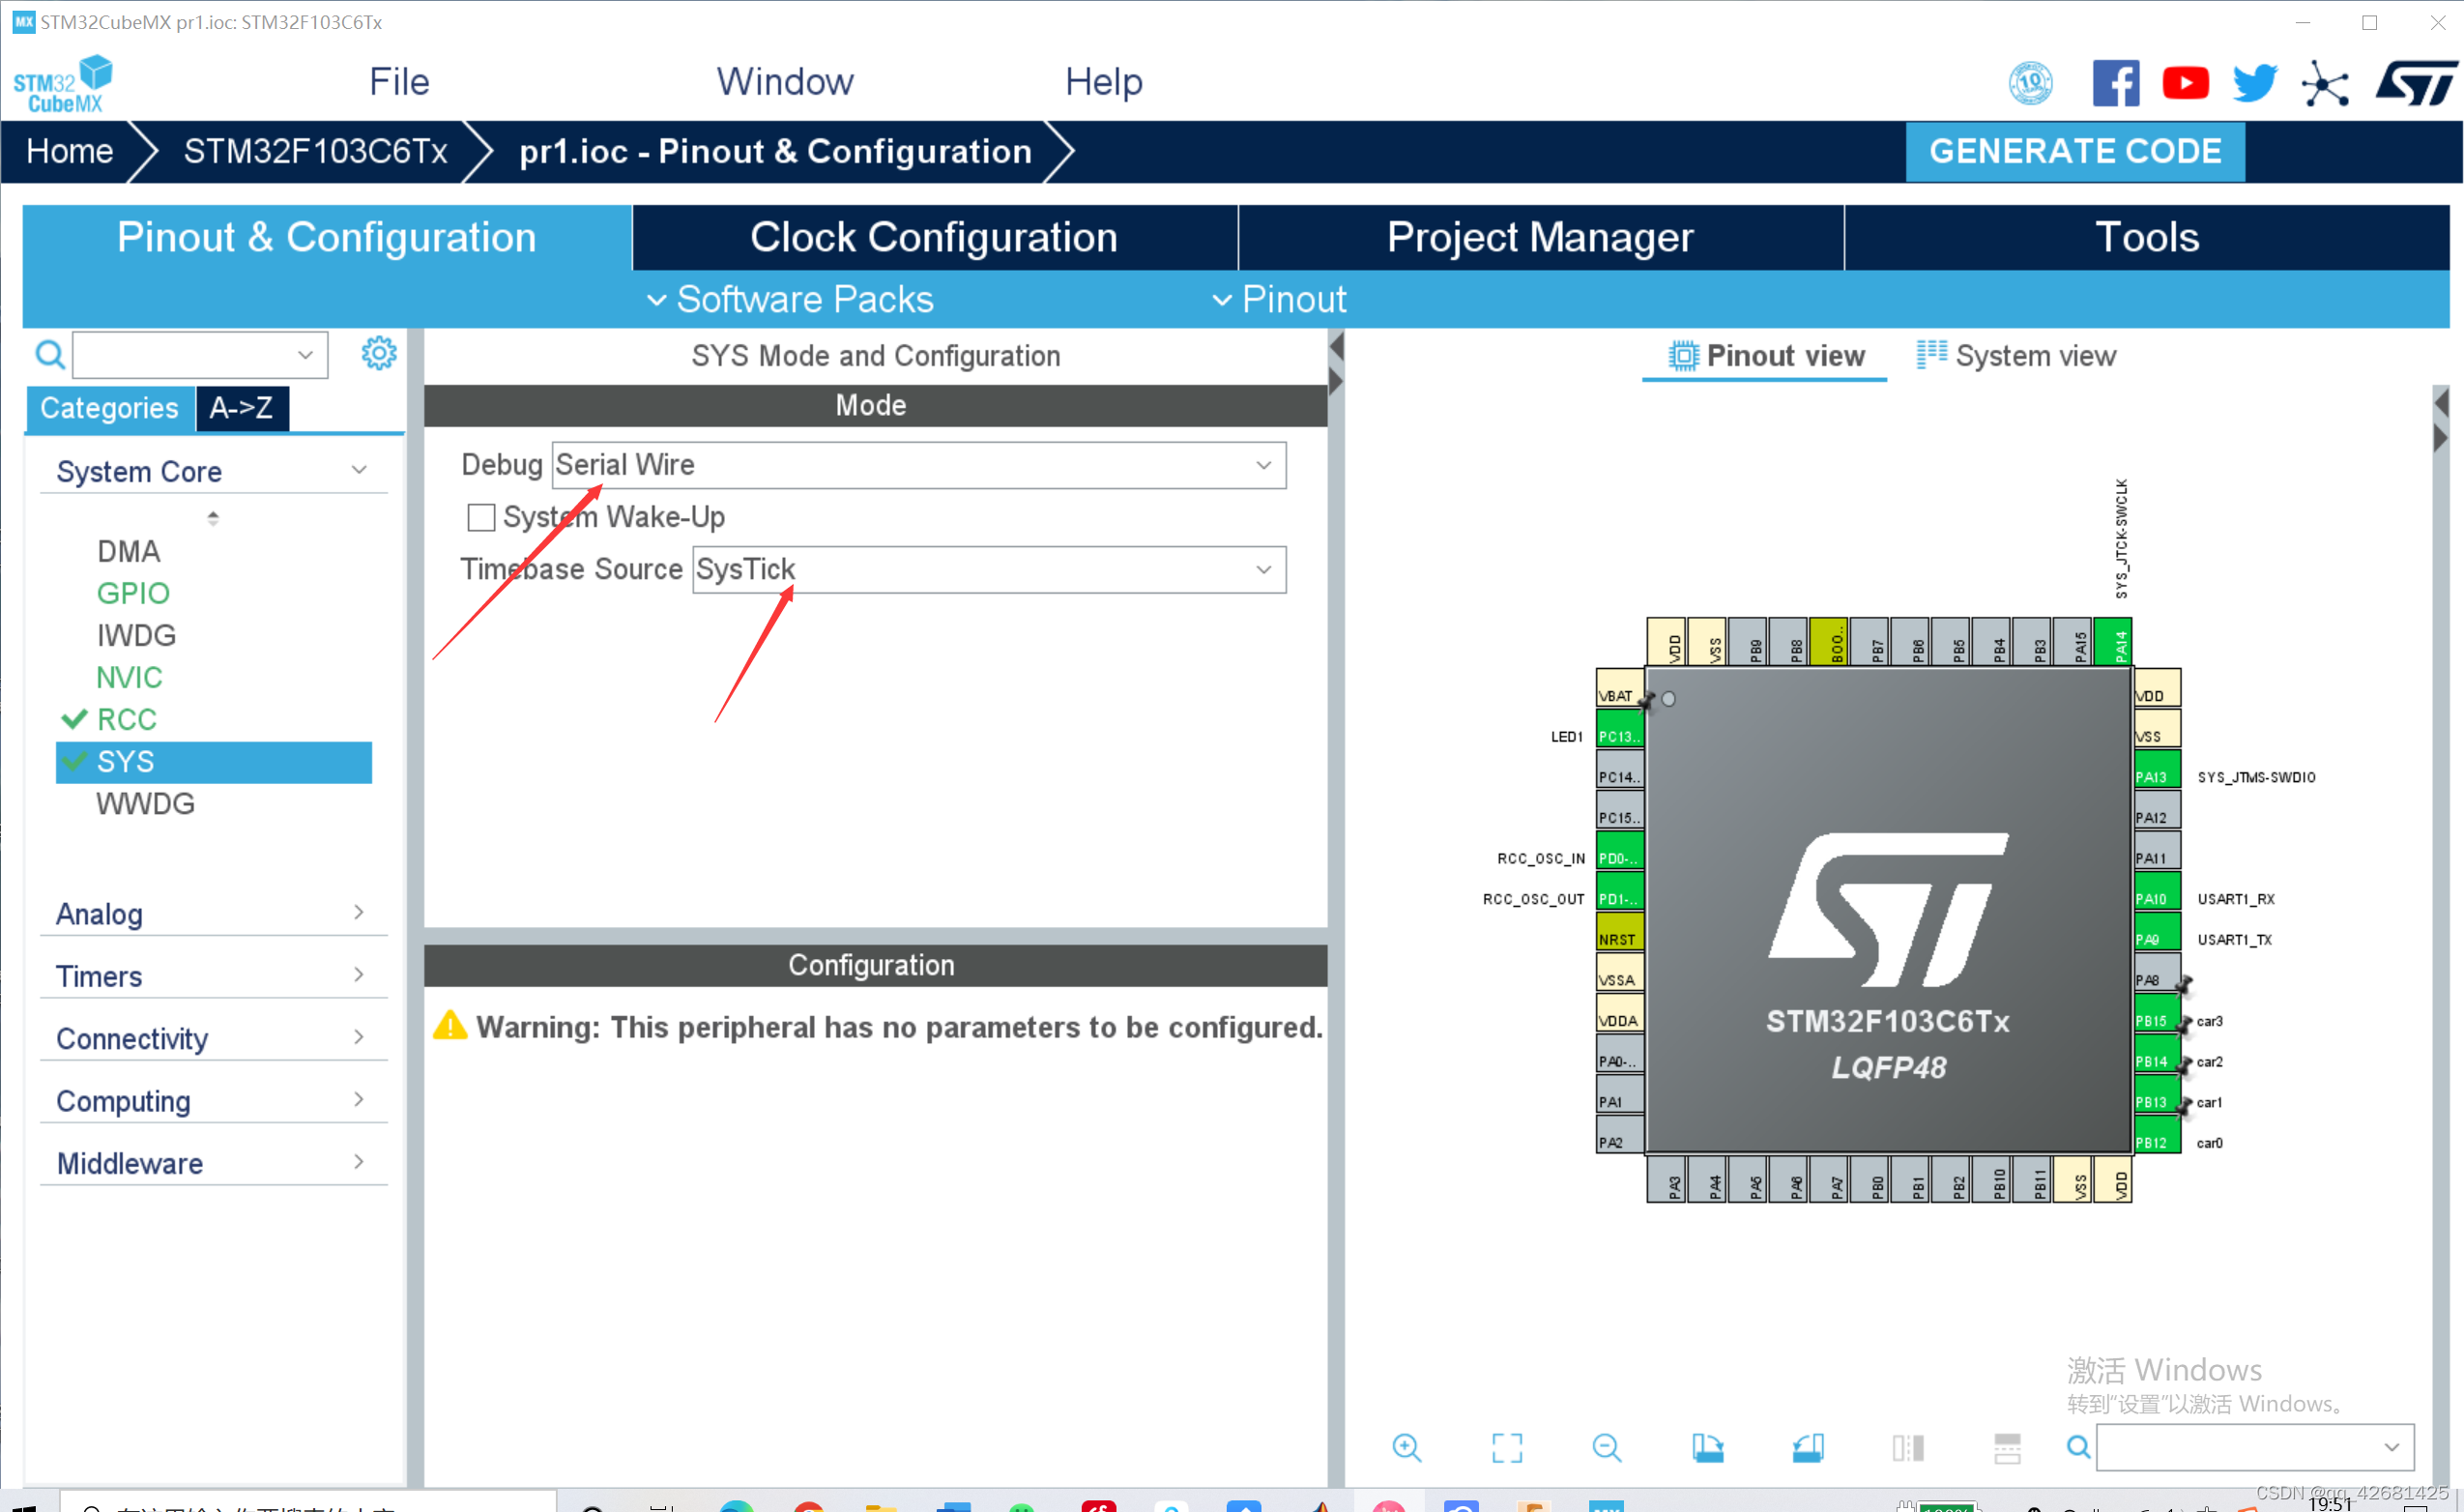Screen dimensions: 2464x1512
Task: Click the green PA14 pin on the chip
Action: 2111,641
